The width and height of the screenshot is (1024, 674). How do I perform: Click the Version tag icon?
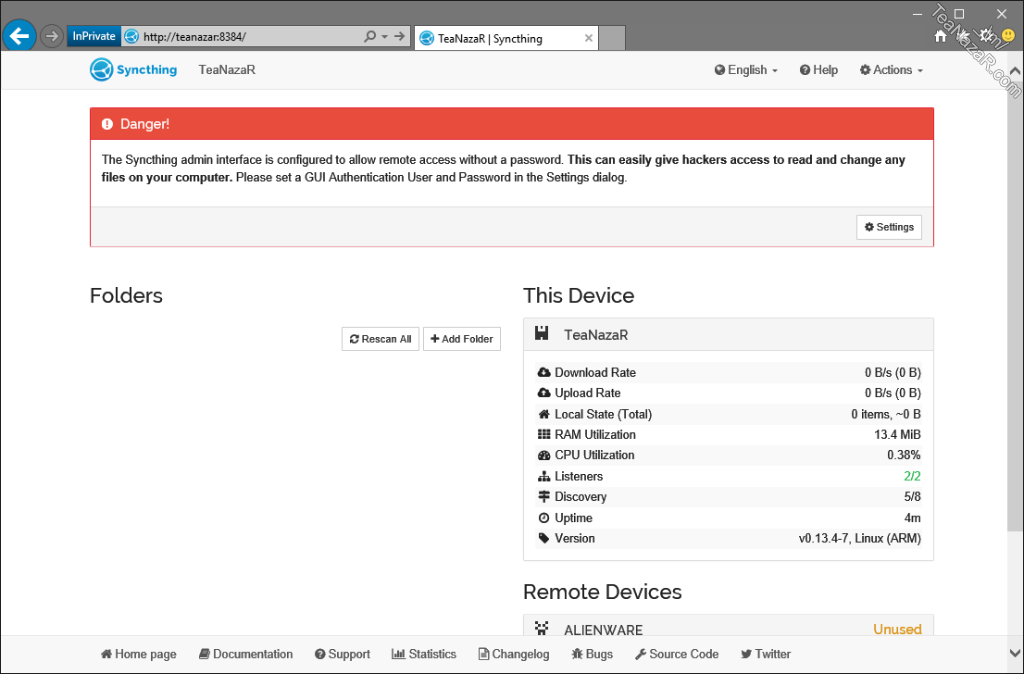(x=543, y=538)
